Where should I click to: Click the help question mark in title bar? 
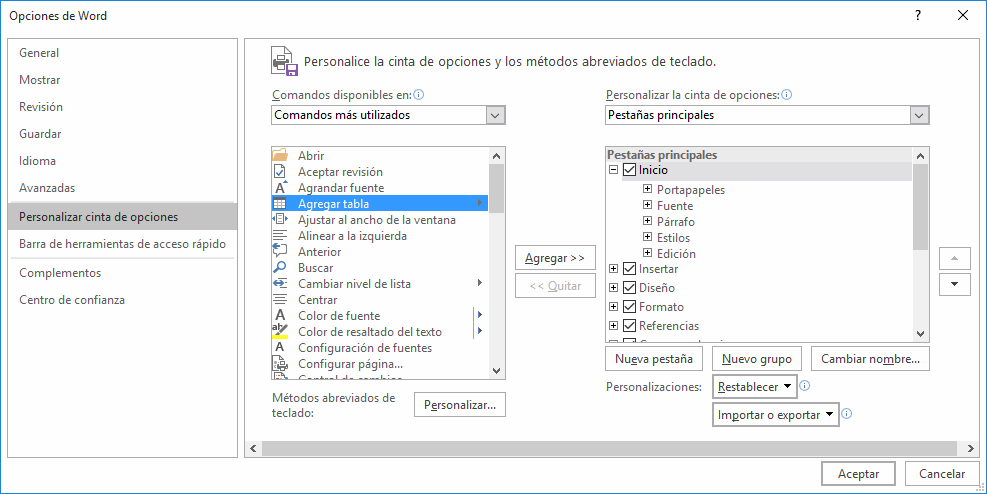coord(918,16)
